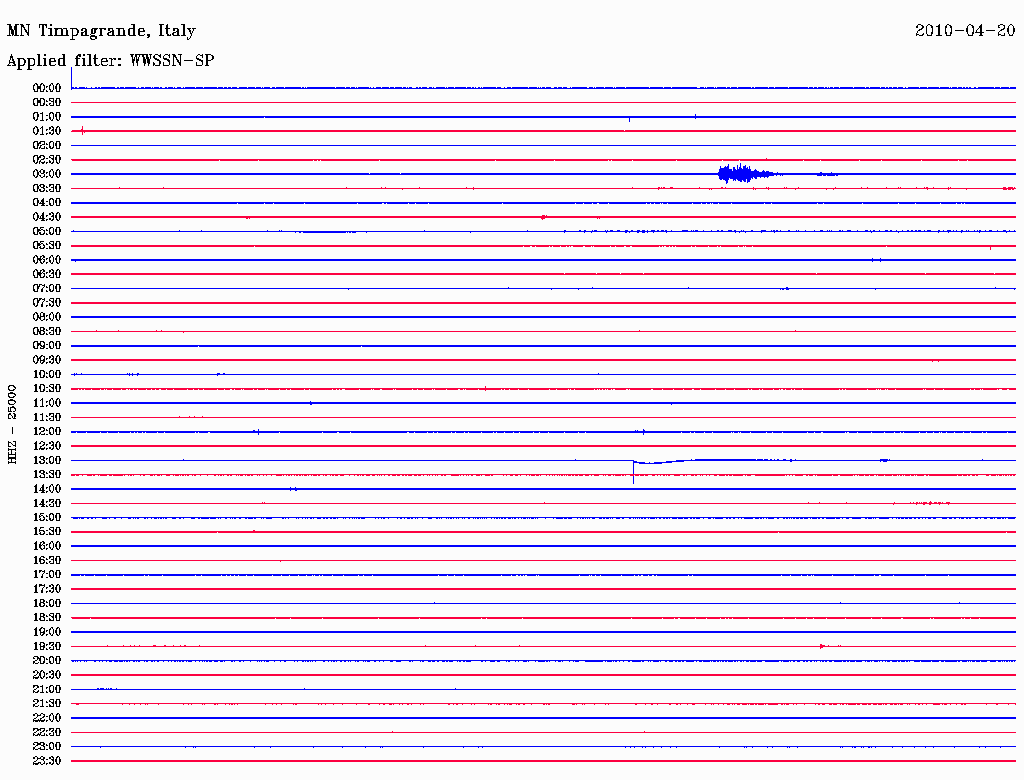Click the 07:30 time label
The image size is (1024, 780).
tap(47, 302)
